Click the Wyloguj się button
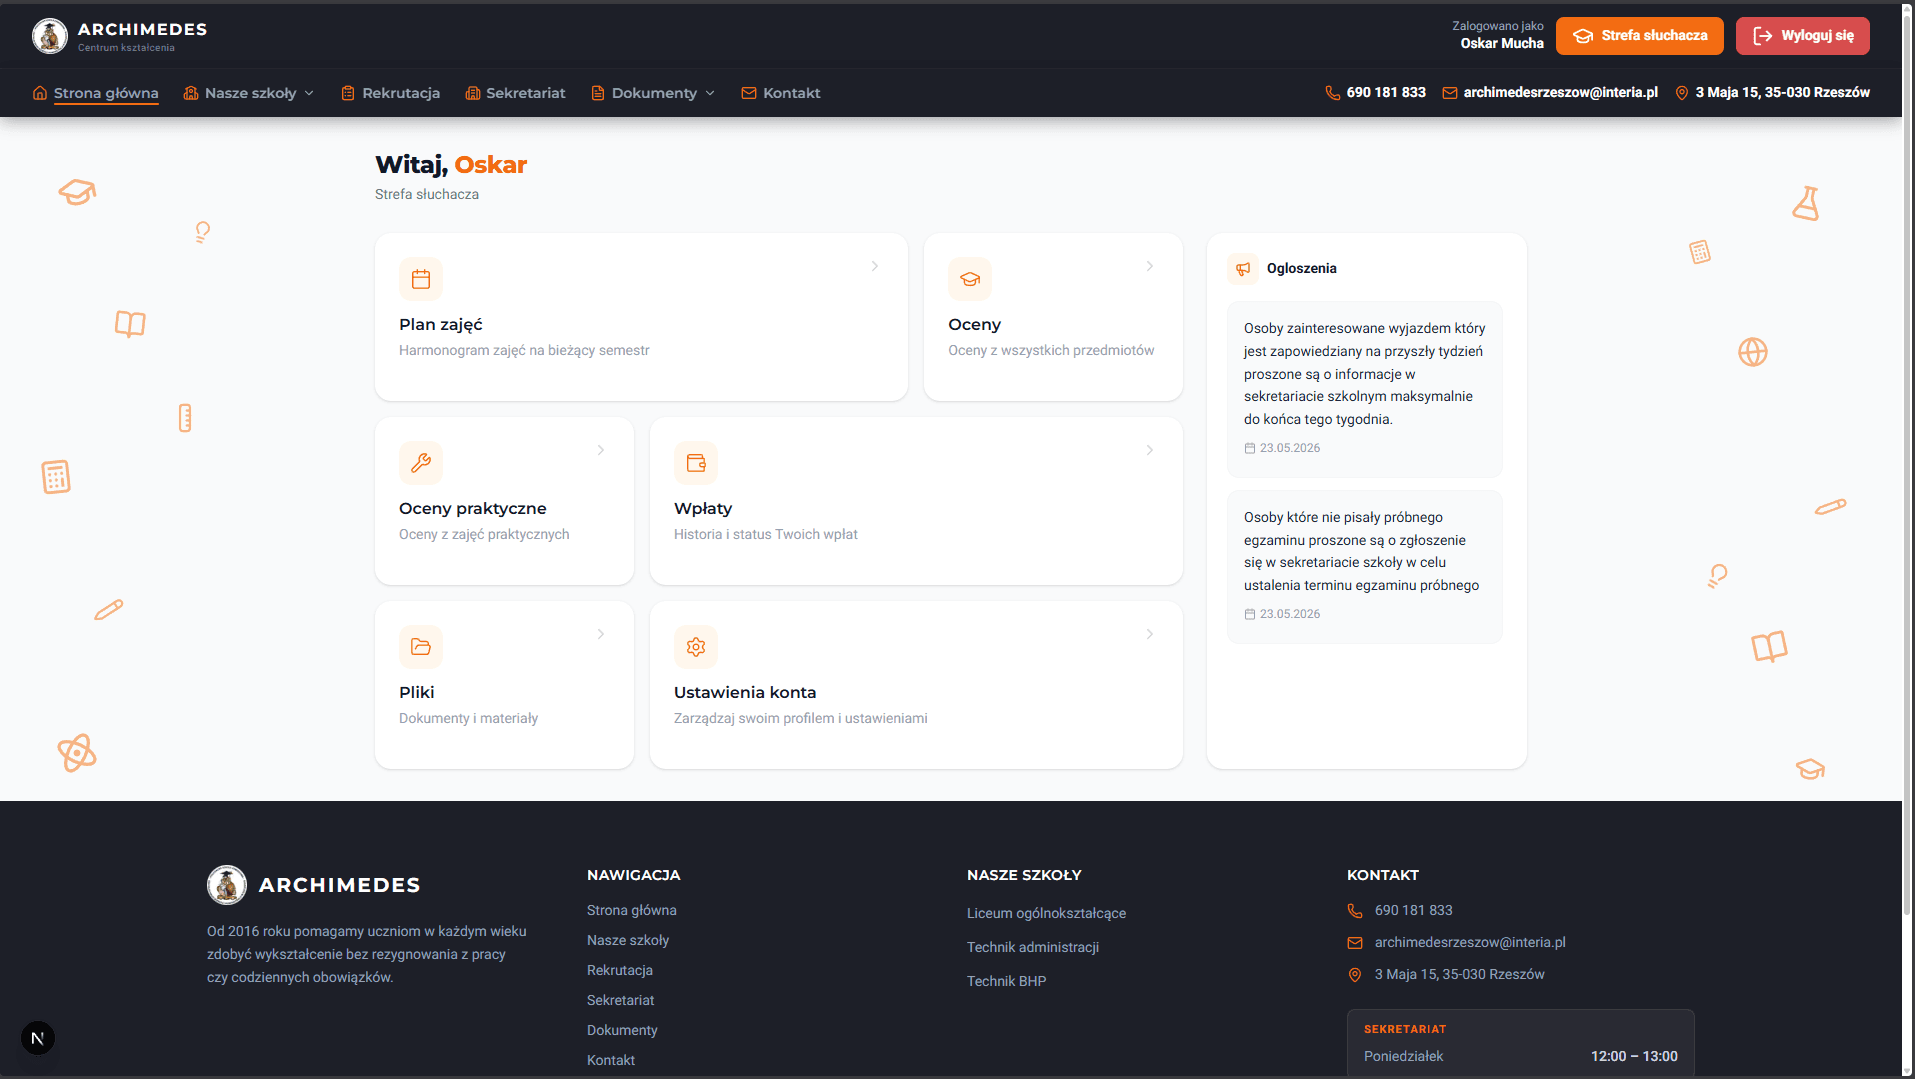Image resolution: width=1915 pixels, height=1079 pixels. pos(1803,36)
